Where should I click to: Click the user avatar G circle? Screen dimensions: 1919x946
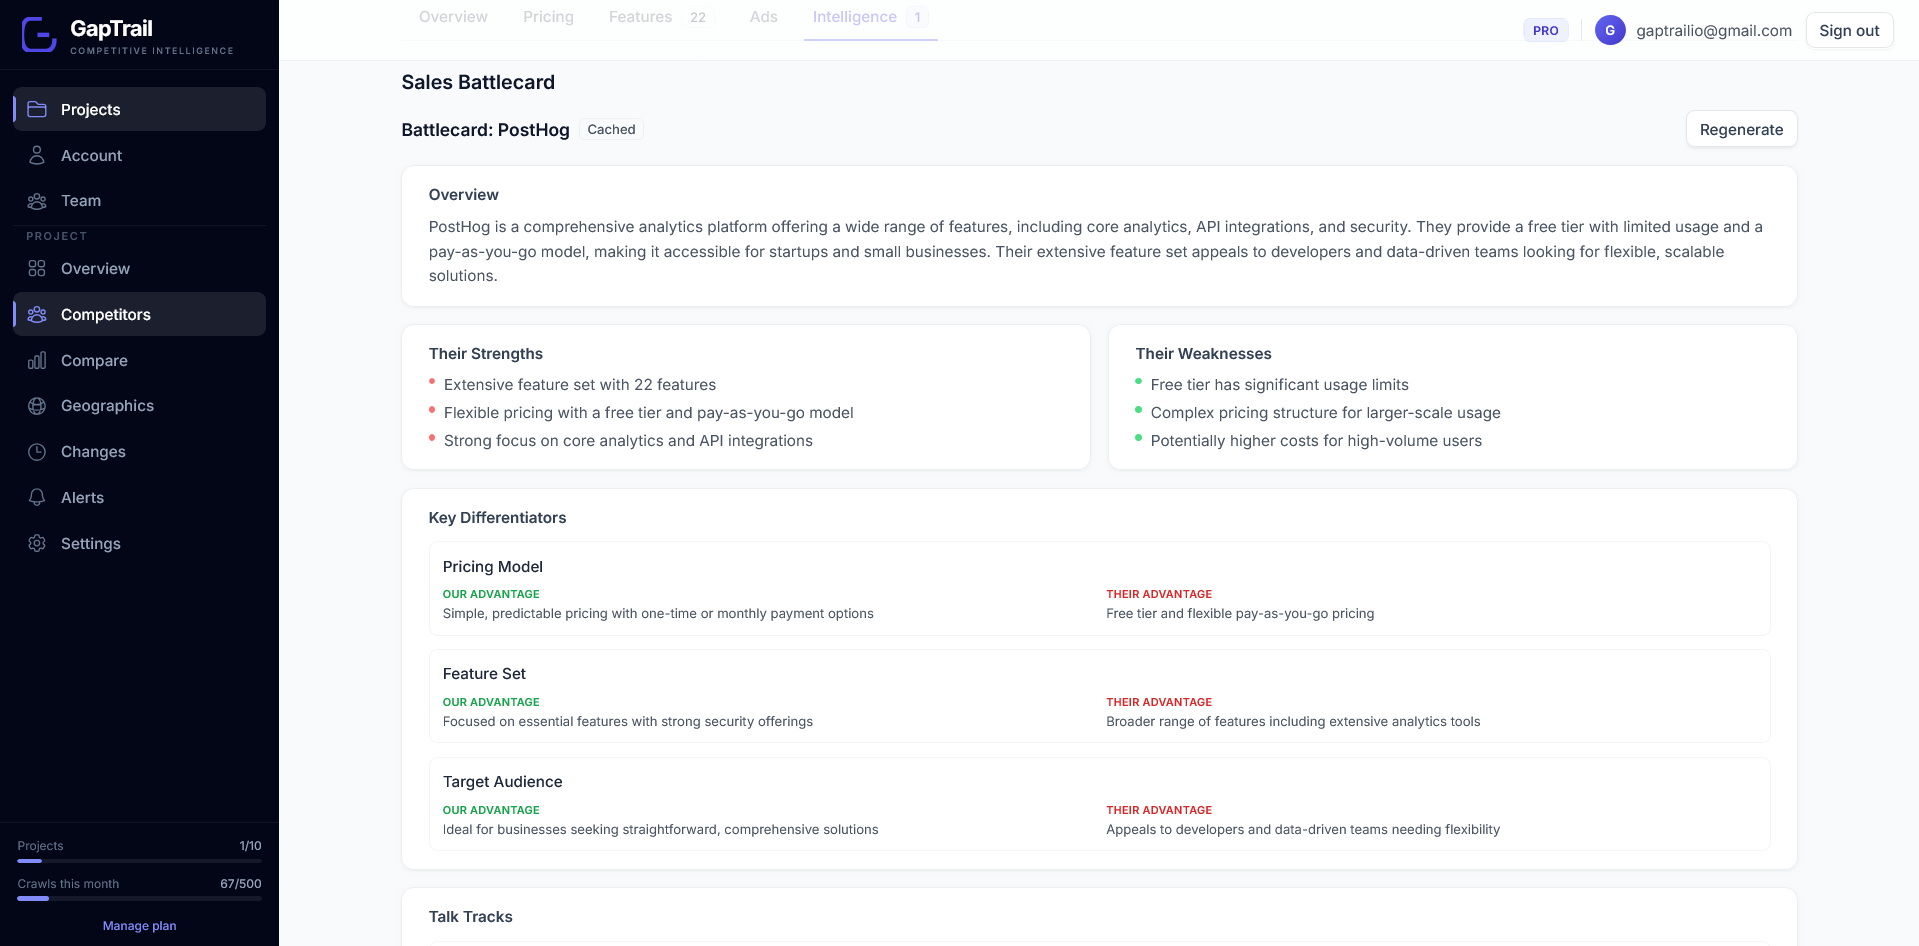1610,30
